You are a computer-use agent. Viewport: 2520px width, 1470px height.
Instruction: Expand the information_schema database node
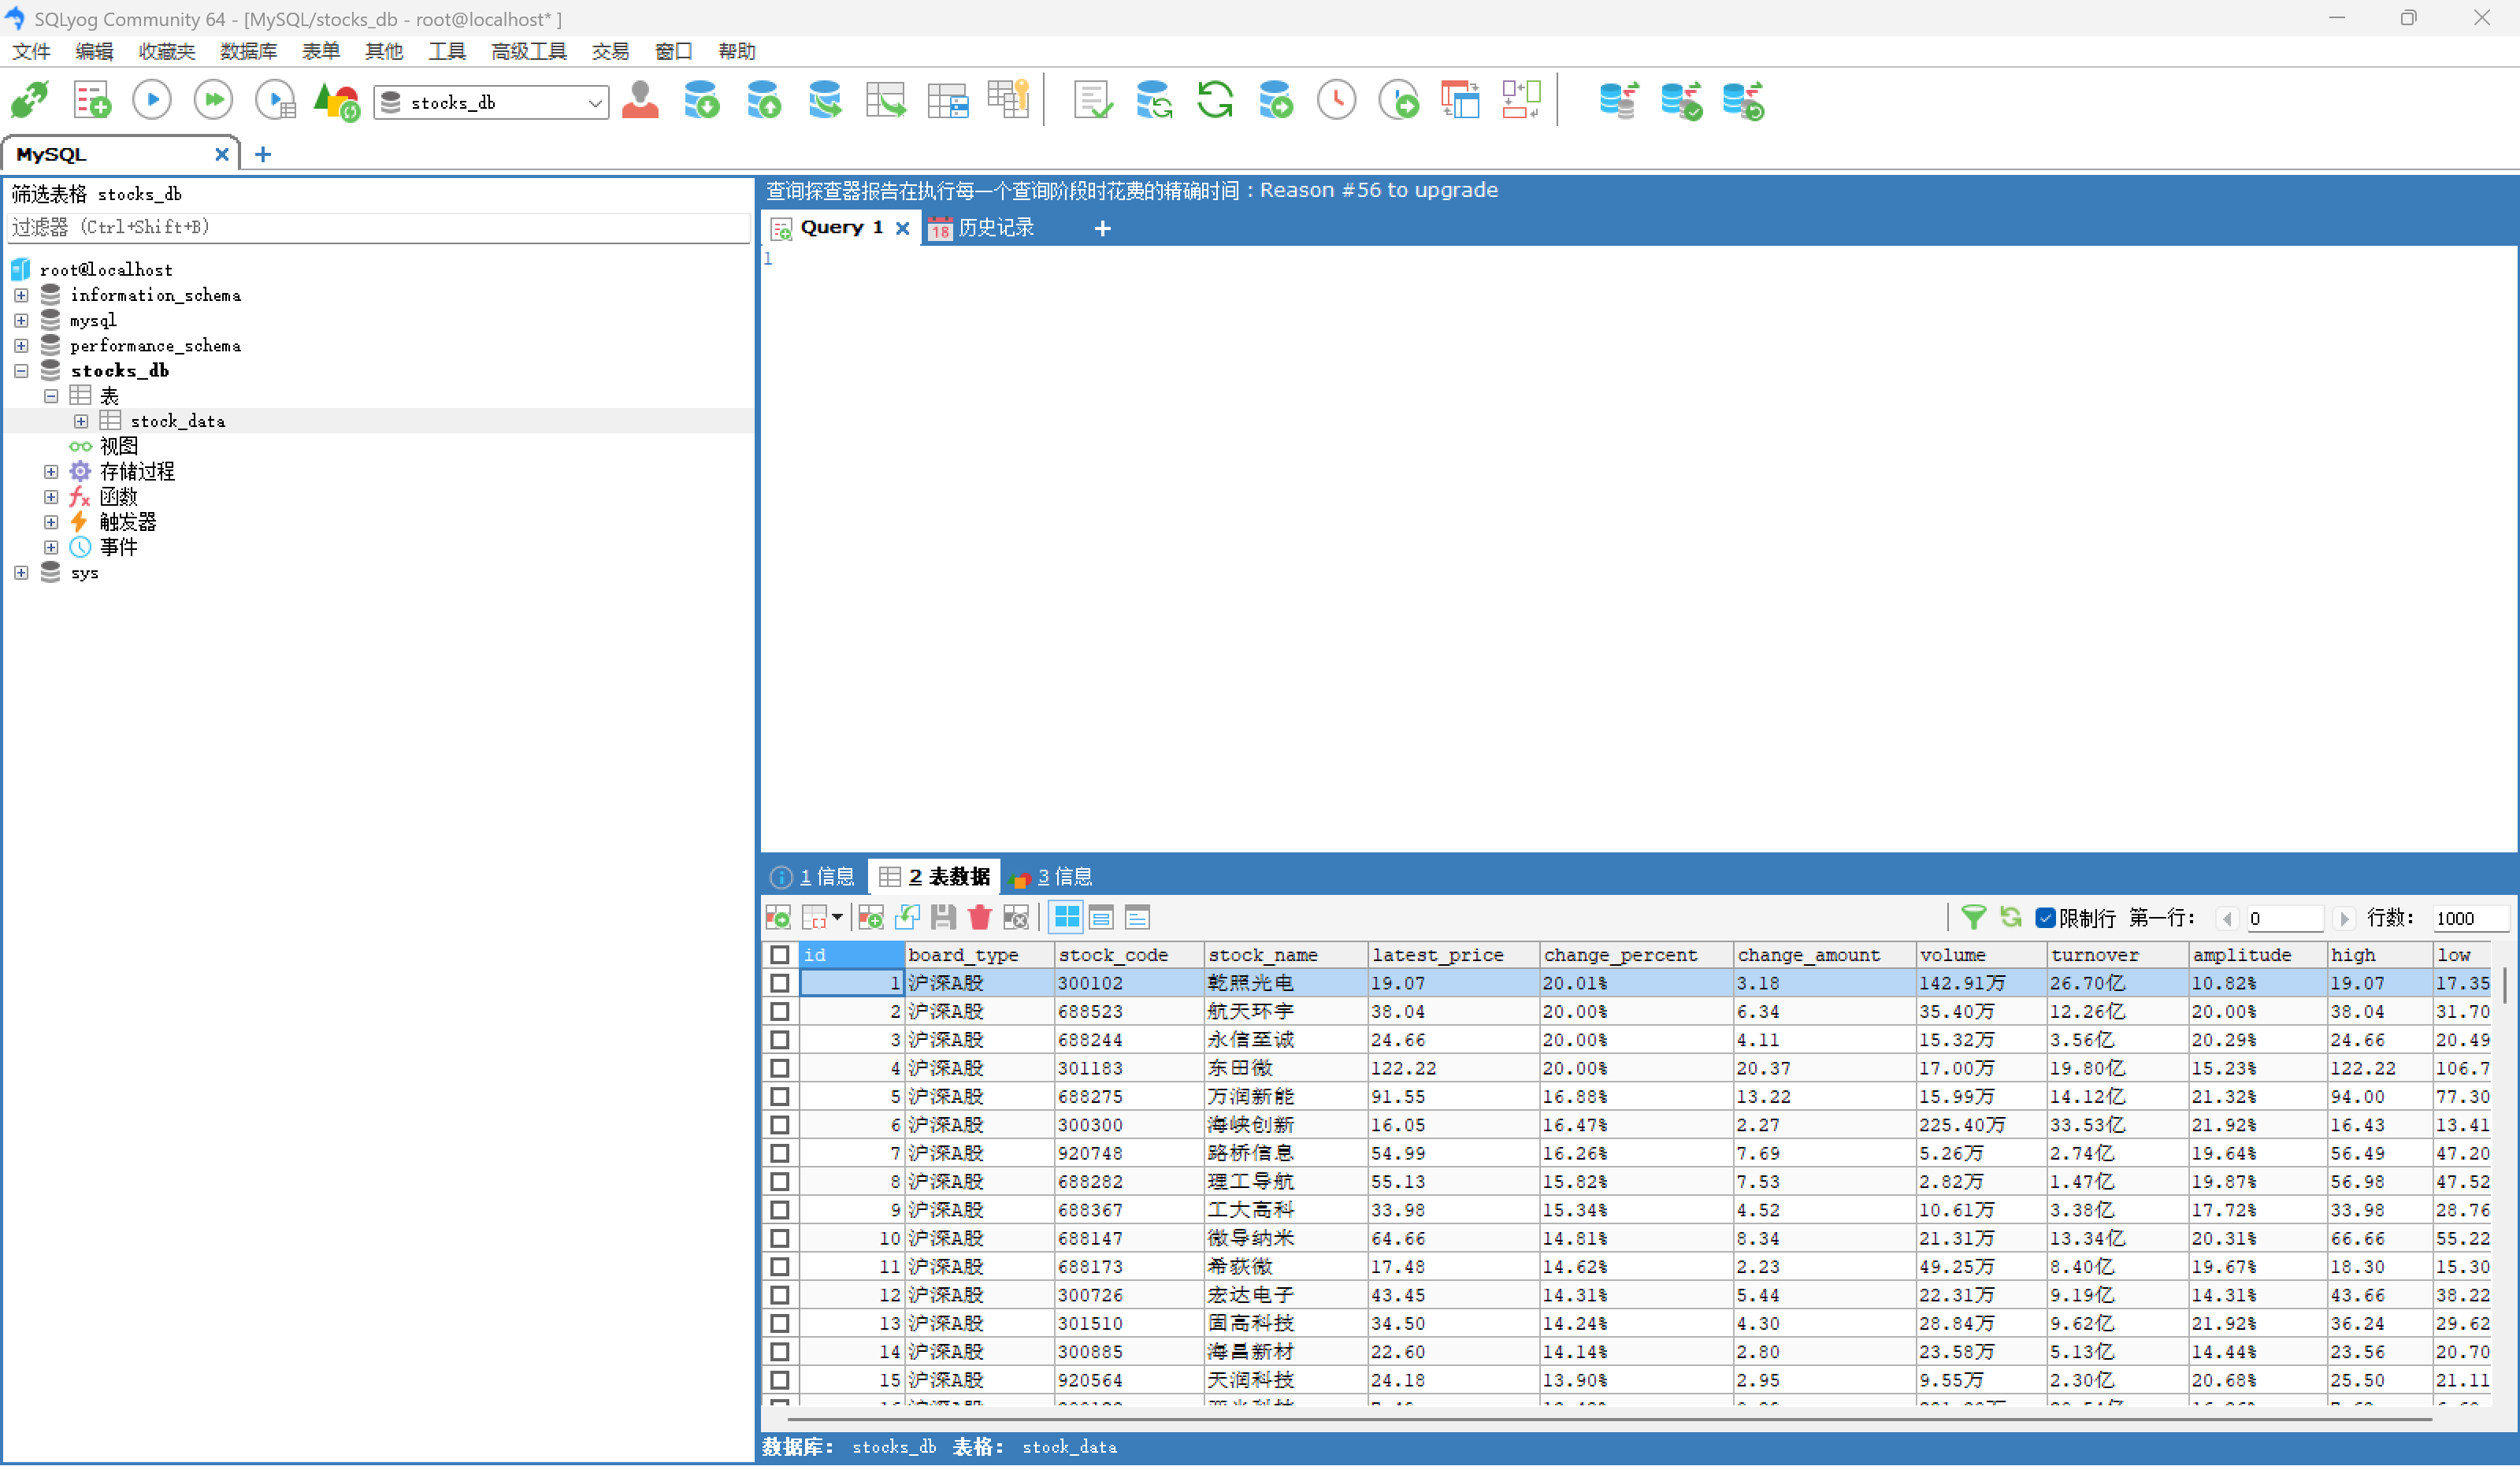[x=21, y=295]
